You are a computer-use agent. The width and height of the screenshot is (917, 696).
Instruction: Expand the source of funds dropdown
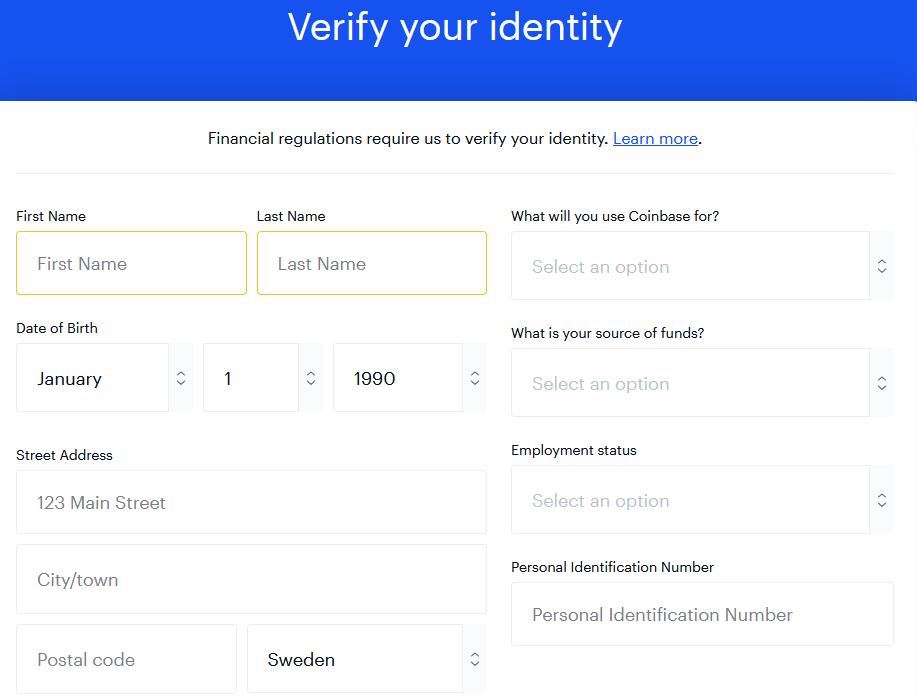(x=690, y=384)
